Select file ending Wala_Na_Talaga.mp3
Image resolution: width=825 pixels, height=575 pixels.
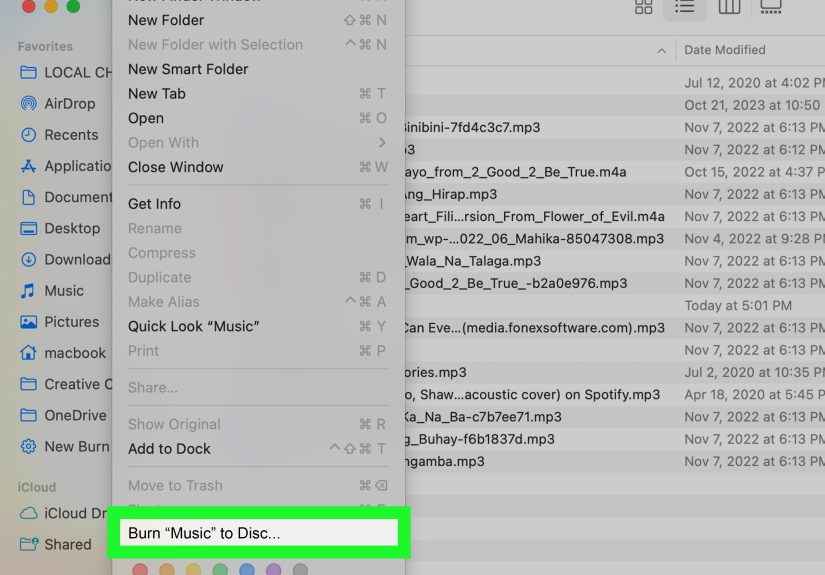(x=615, y=261)
